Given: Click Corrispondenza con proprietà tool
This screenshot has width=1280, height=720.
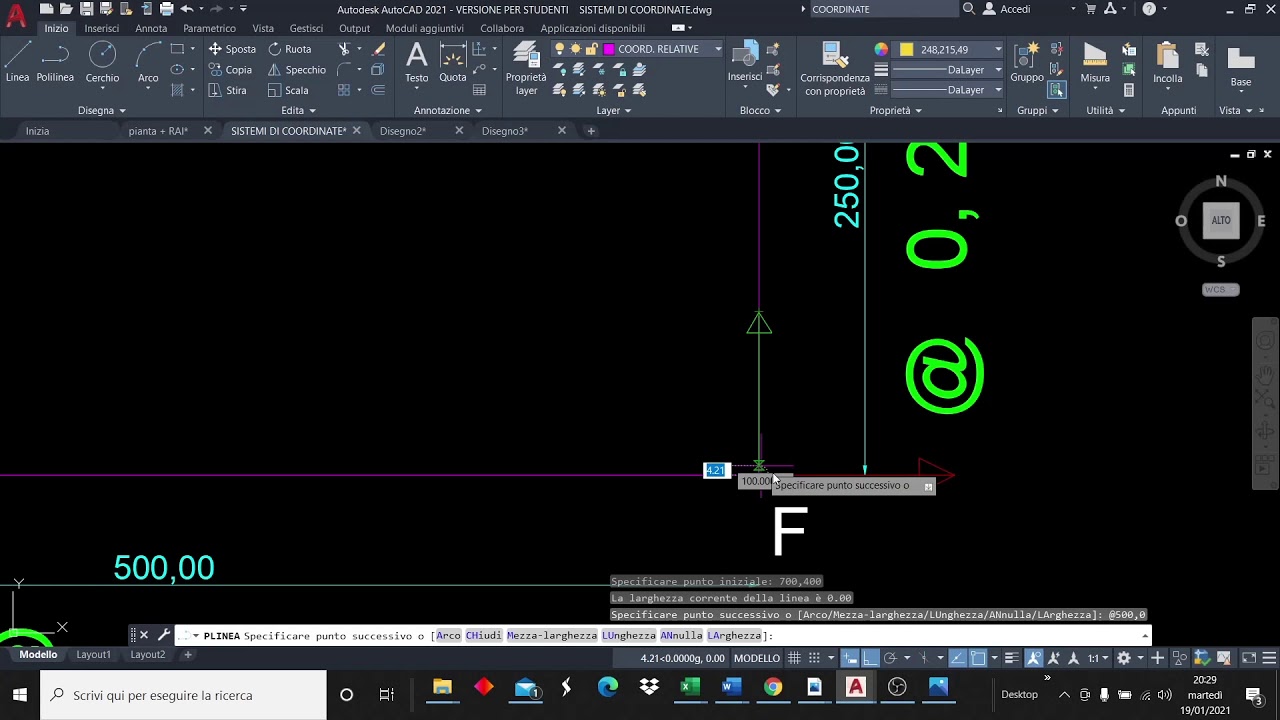Looking at the screenshot, I should [835, 68].
